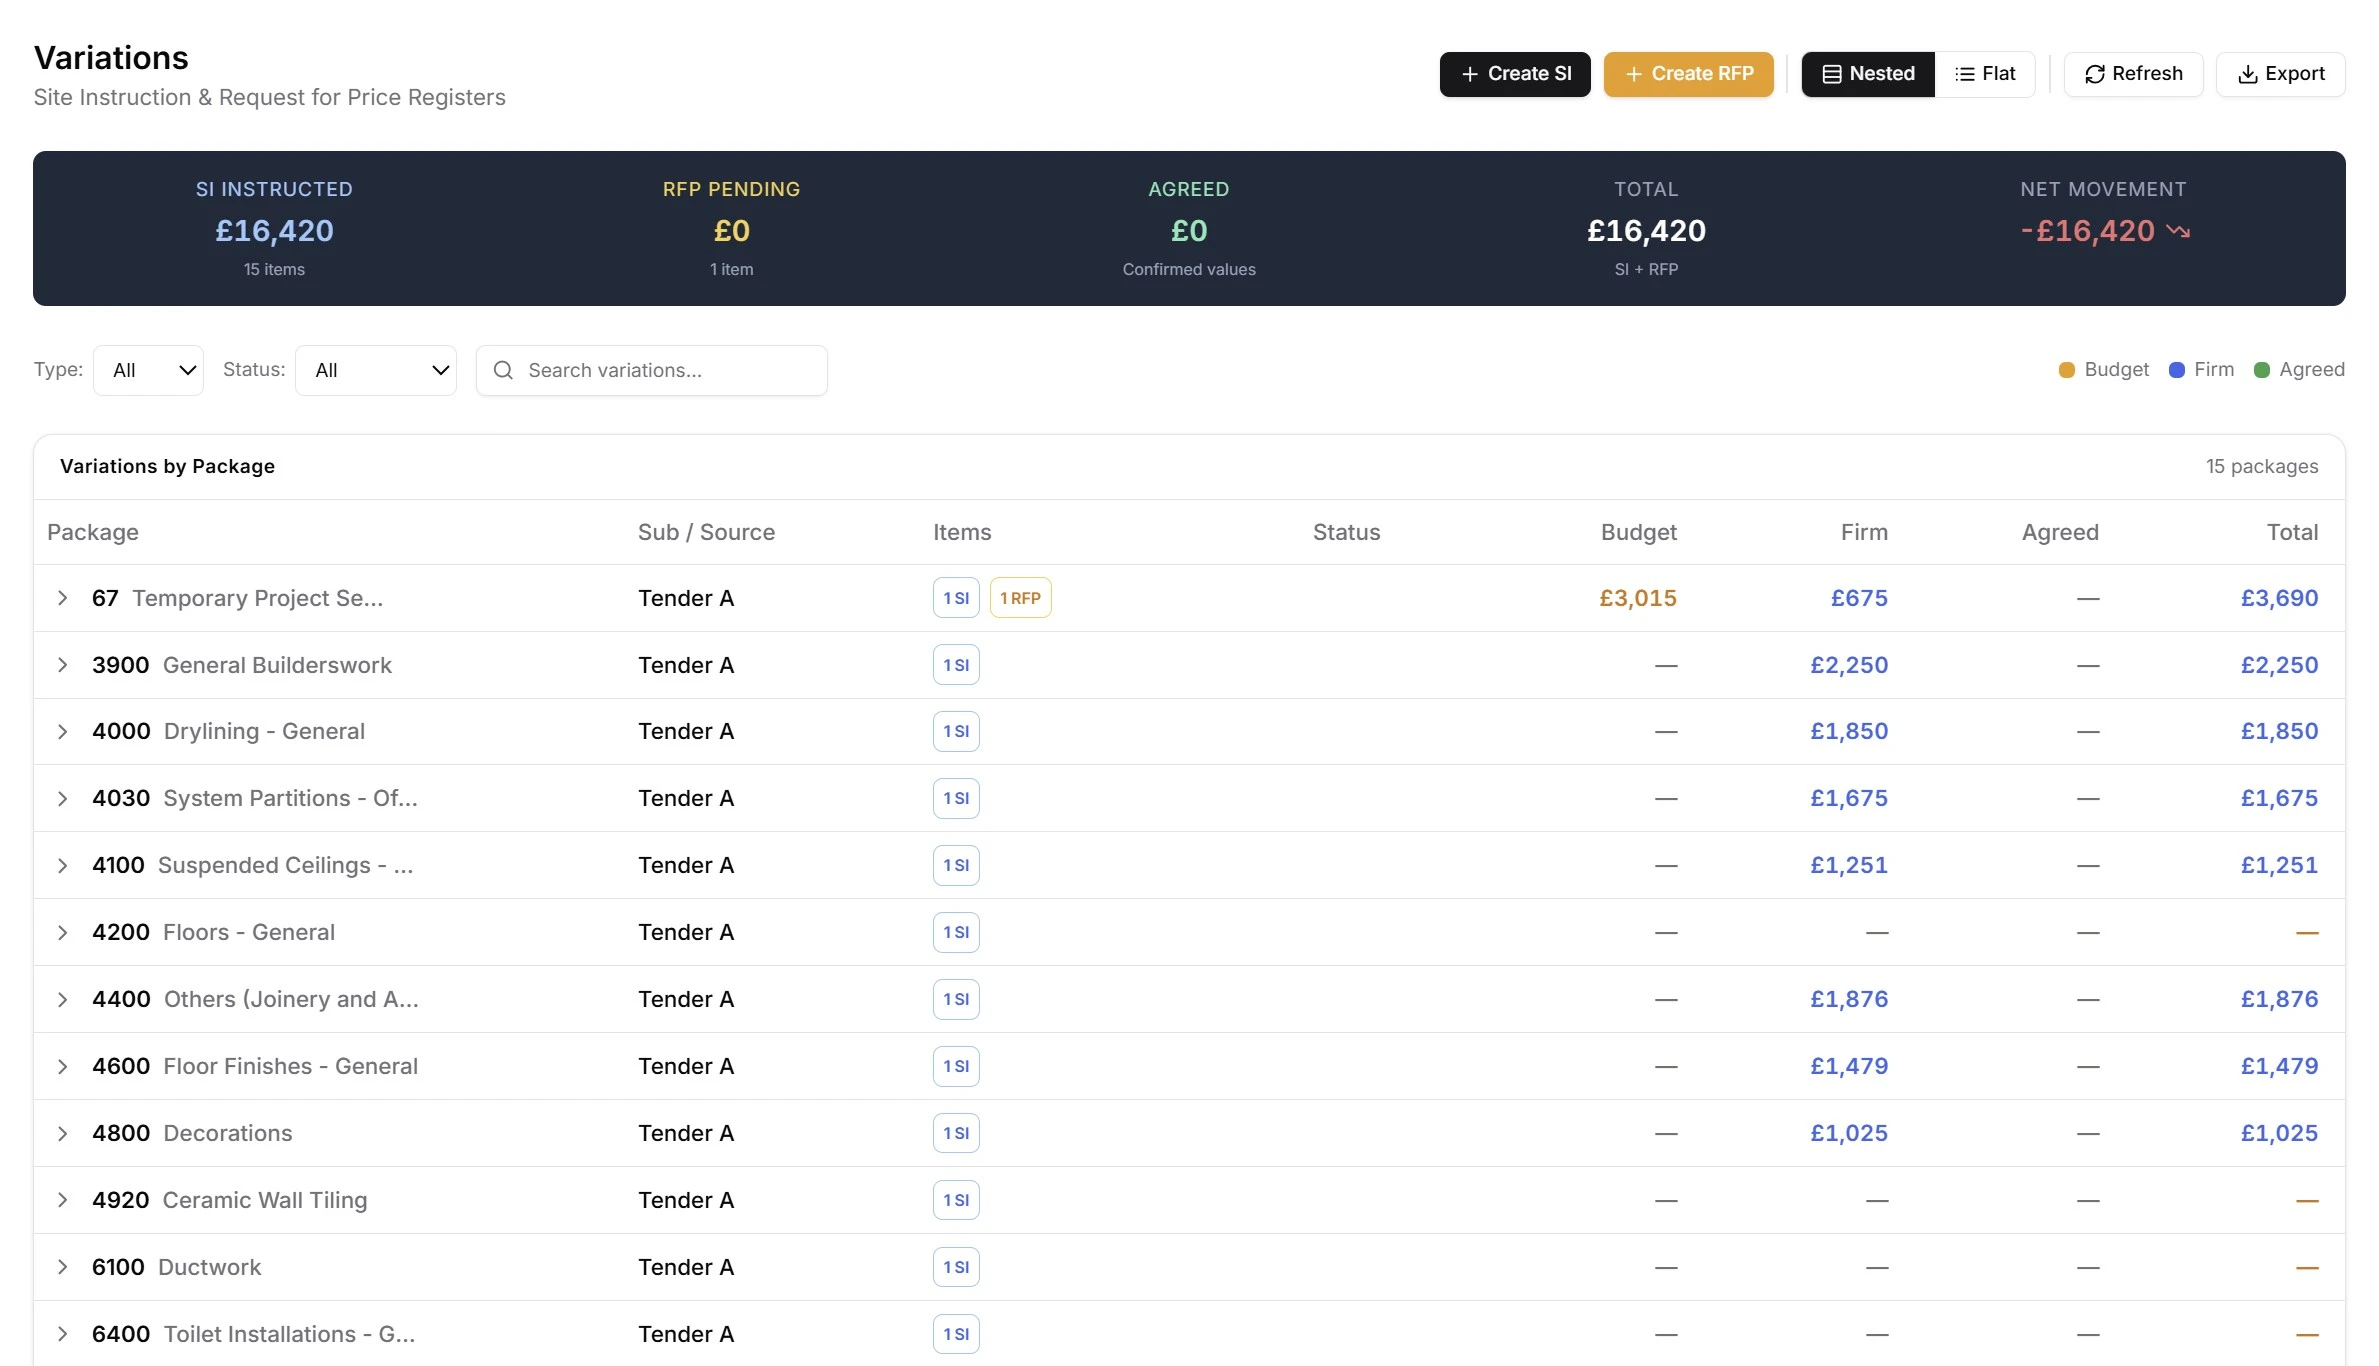Viewport: 2379px width, 1366px height.
Task: Open the Status filter dropdown
Action: [375, 370]
